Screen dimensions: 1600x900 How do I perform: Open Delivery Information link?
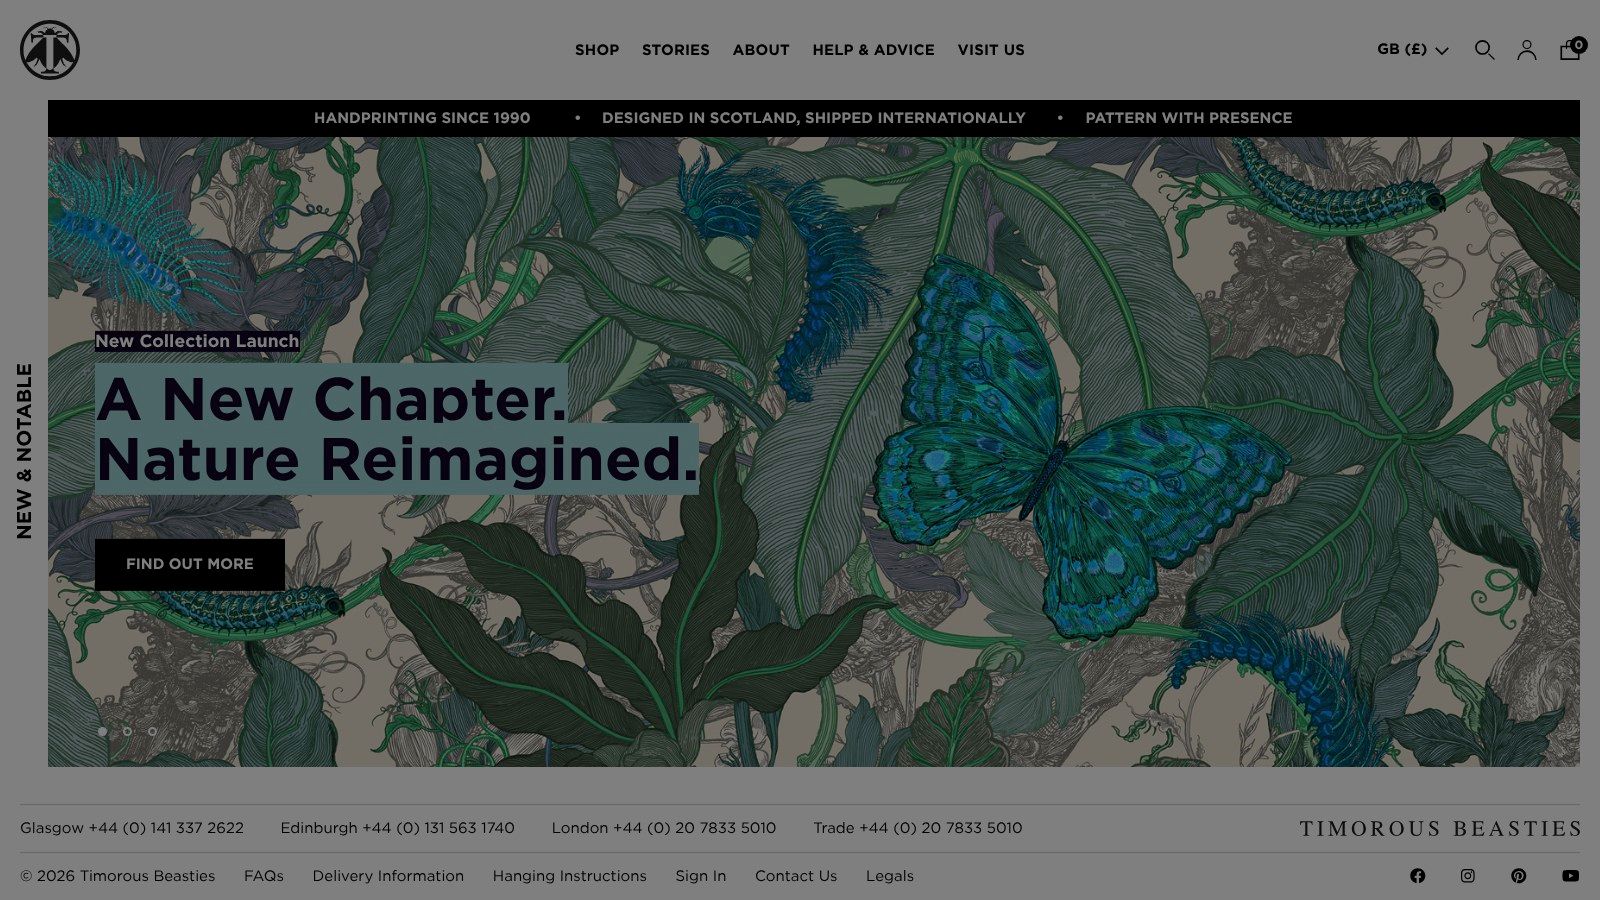click(388, 876)
